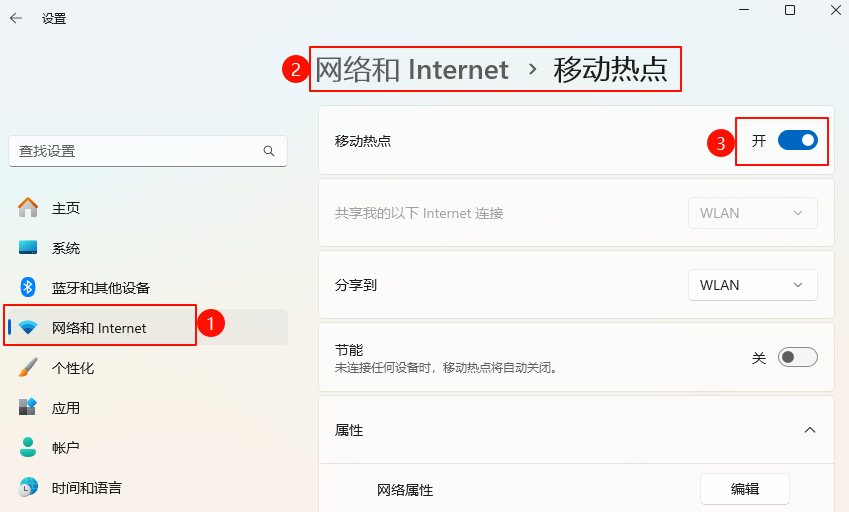Viewport: 849px width, 512px height.
Task: Click the 查找设置 search field
Action: [135, 151]
